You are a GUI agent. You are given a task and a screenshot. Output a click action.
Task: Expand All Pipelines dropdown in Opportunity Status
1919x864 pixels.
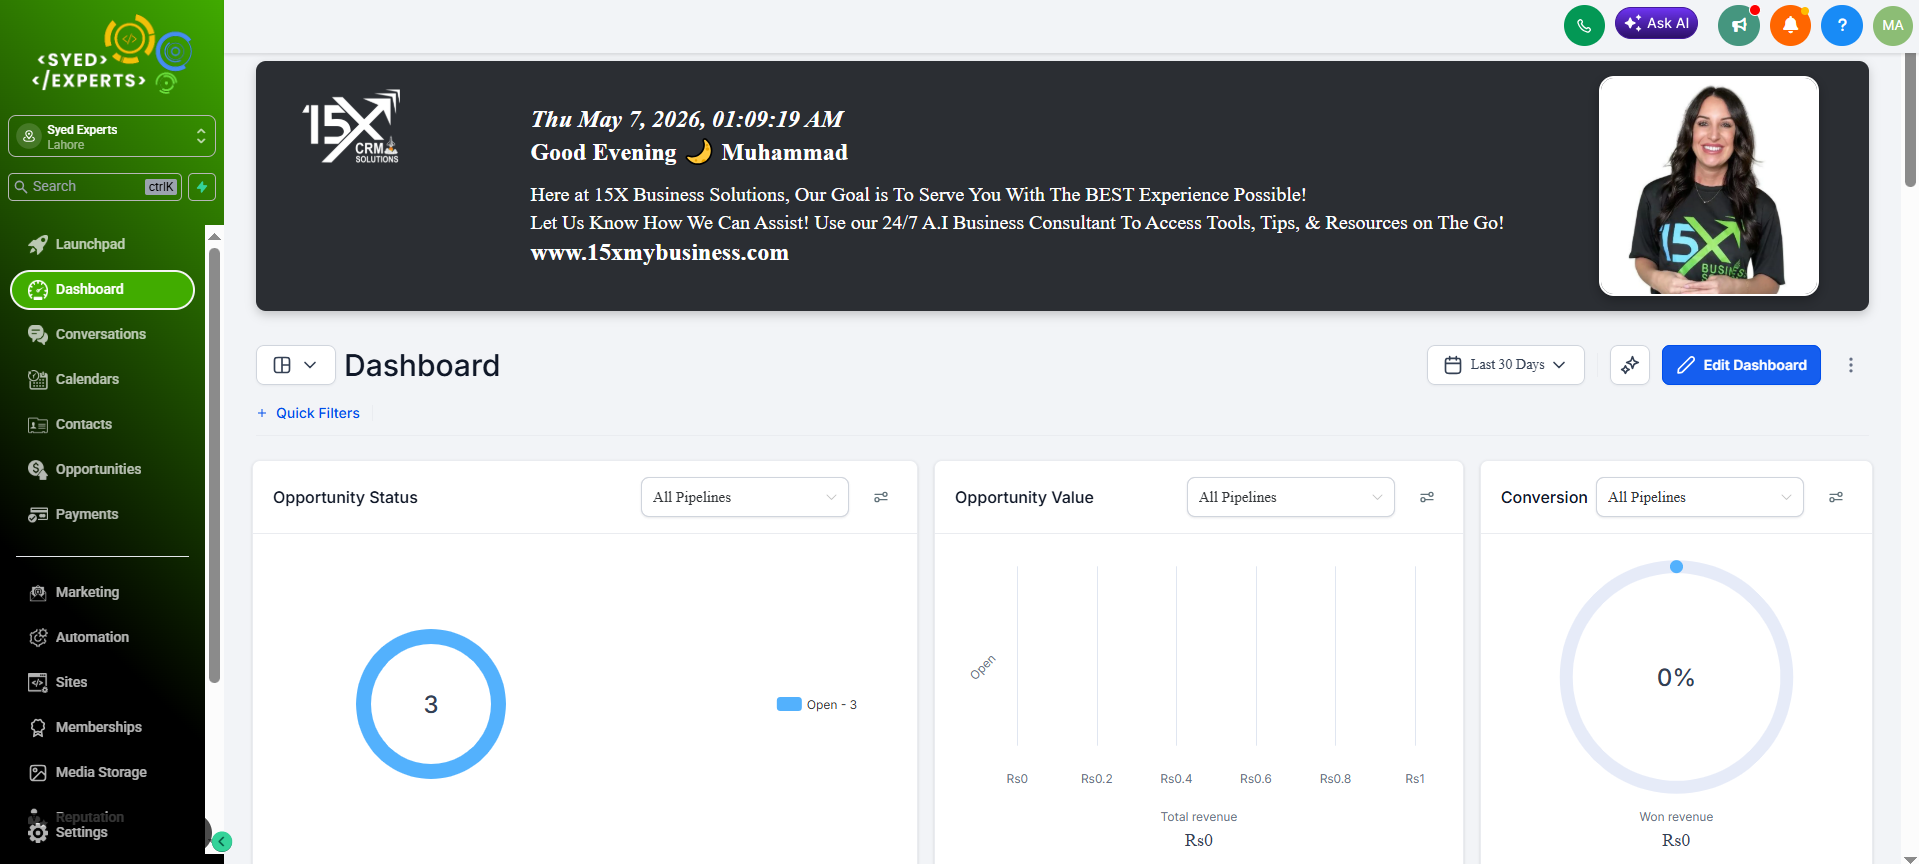745,497
